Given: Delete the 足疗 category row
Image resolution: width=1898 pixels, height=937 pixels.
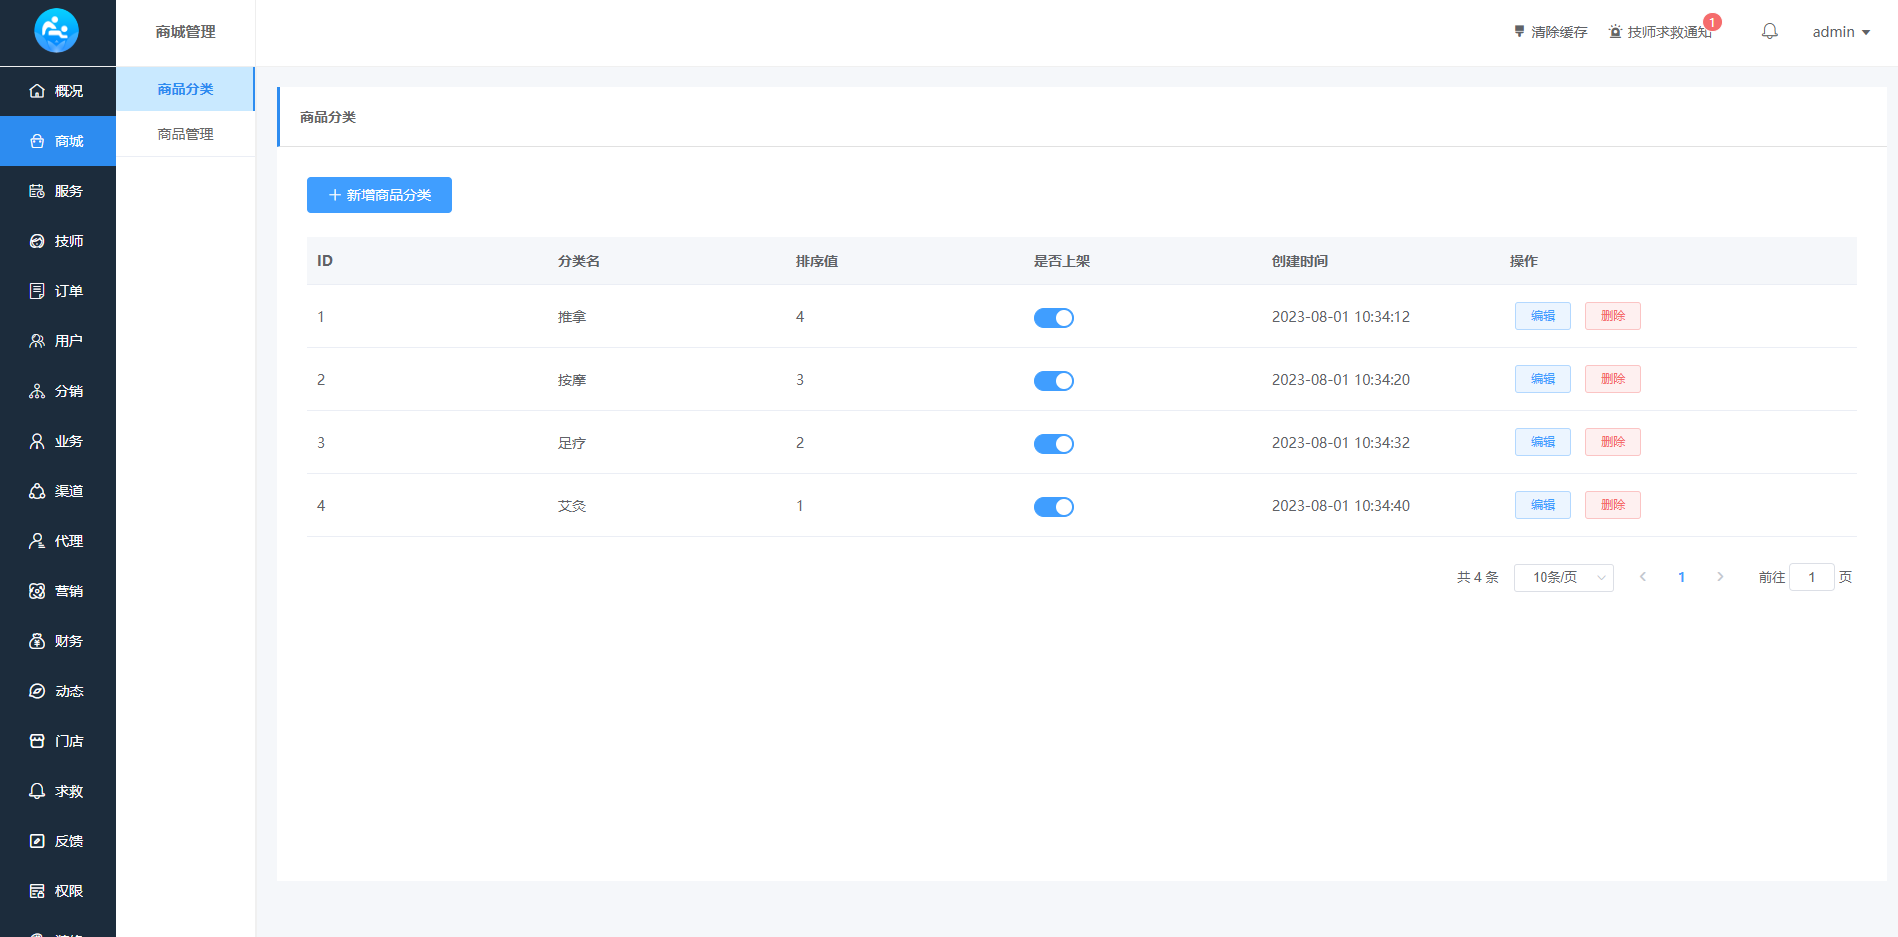Looking at the screenshot, I should [x=1612, y=442].
